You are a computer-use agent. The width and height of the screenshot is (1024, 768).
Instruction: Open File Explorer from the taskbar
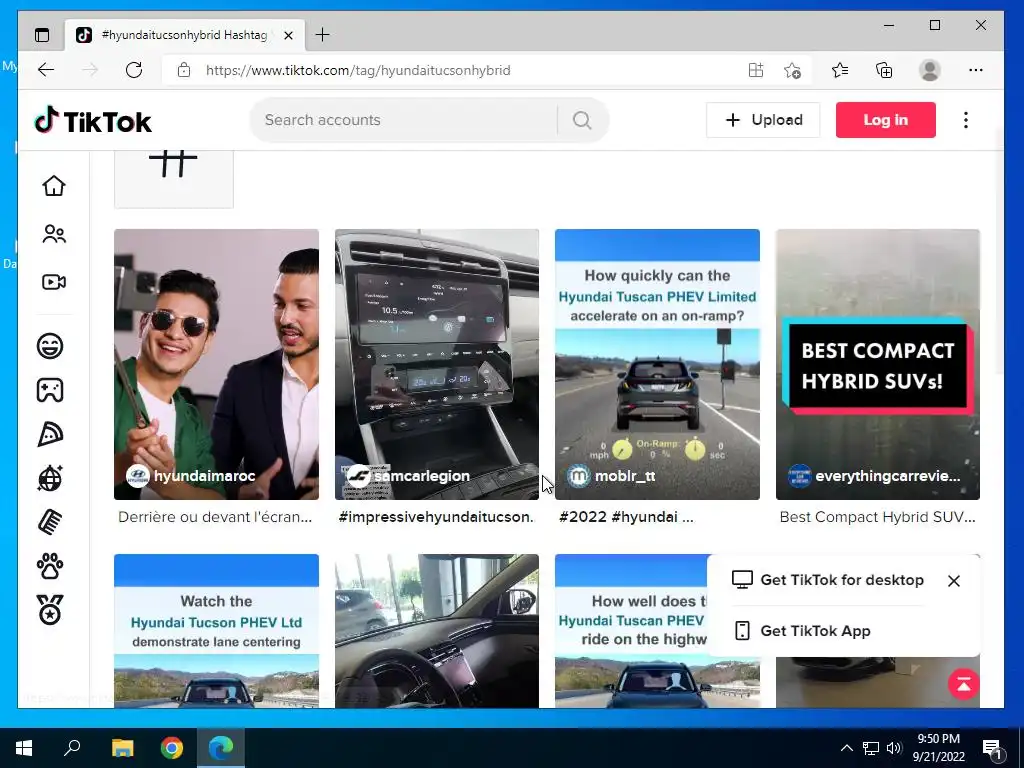point(122,748)
